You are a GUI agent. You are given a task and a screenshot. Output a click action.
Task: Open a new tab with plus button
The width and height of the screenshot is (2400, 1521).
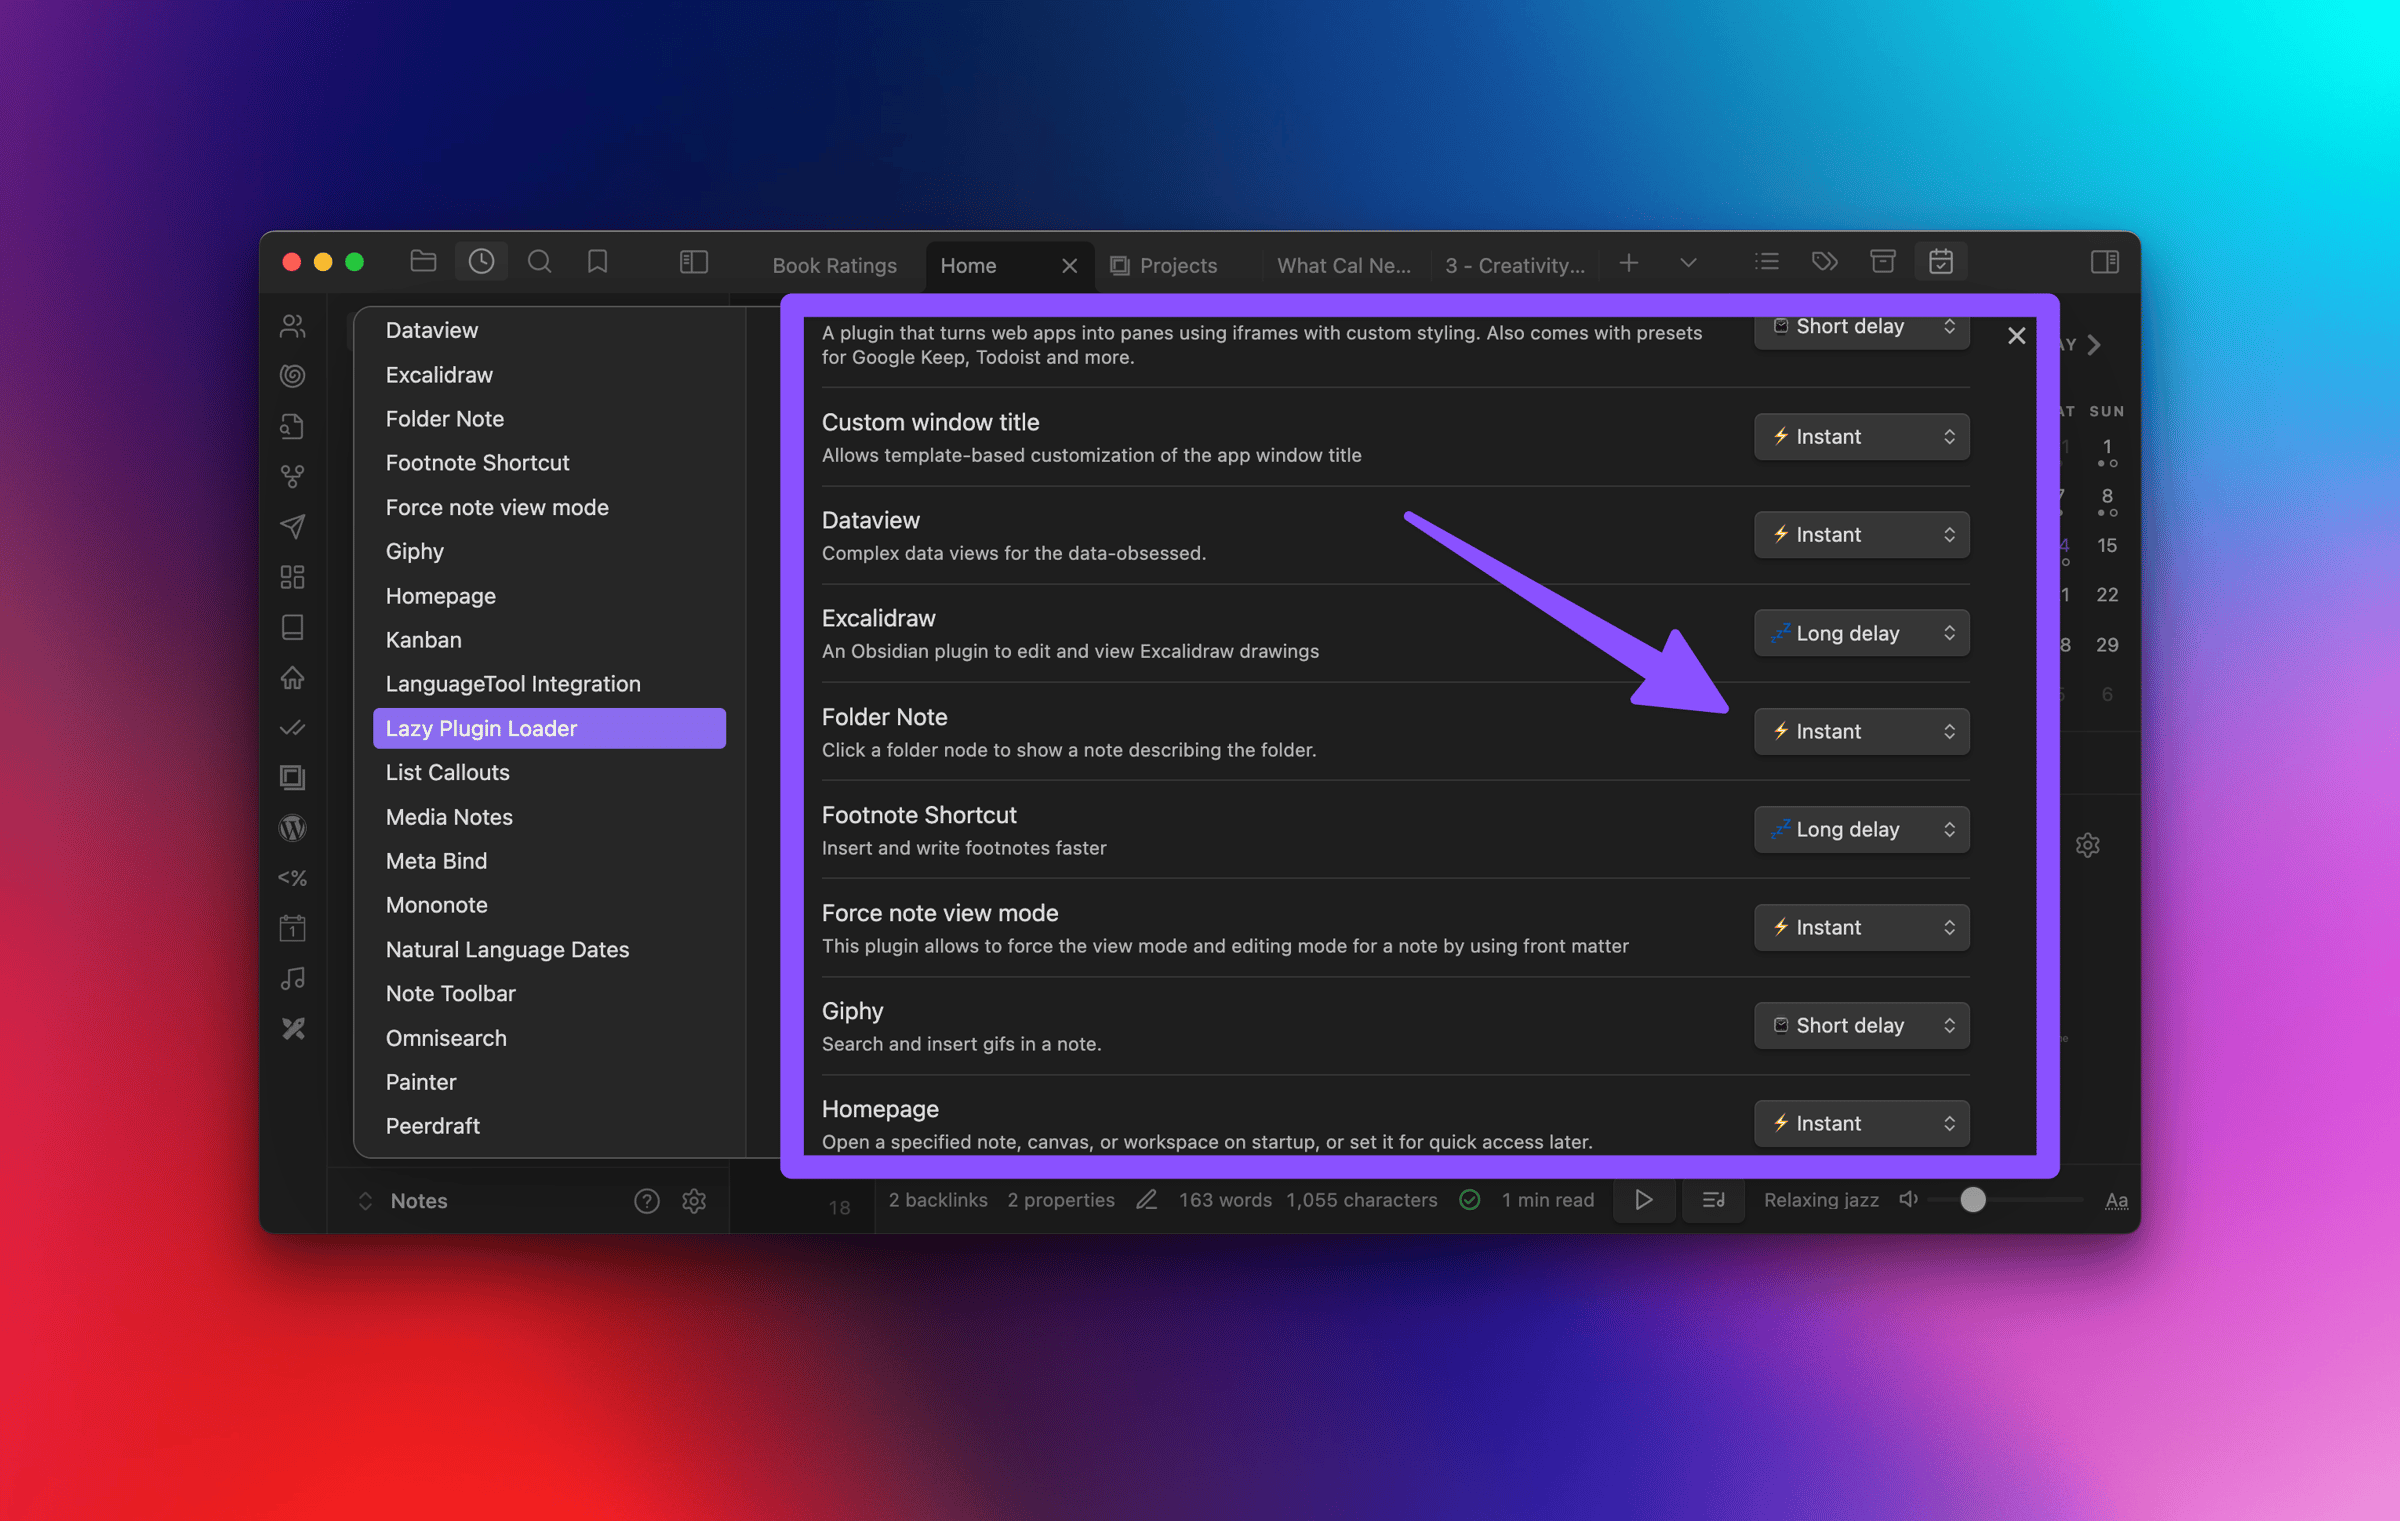coord(1628,263)
